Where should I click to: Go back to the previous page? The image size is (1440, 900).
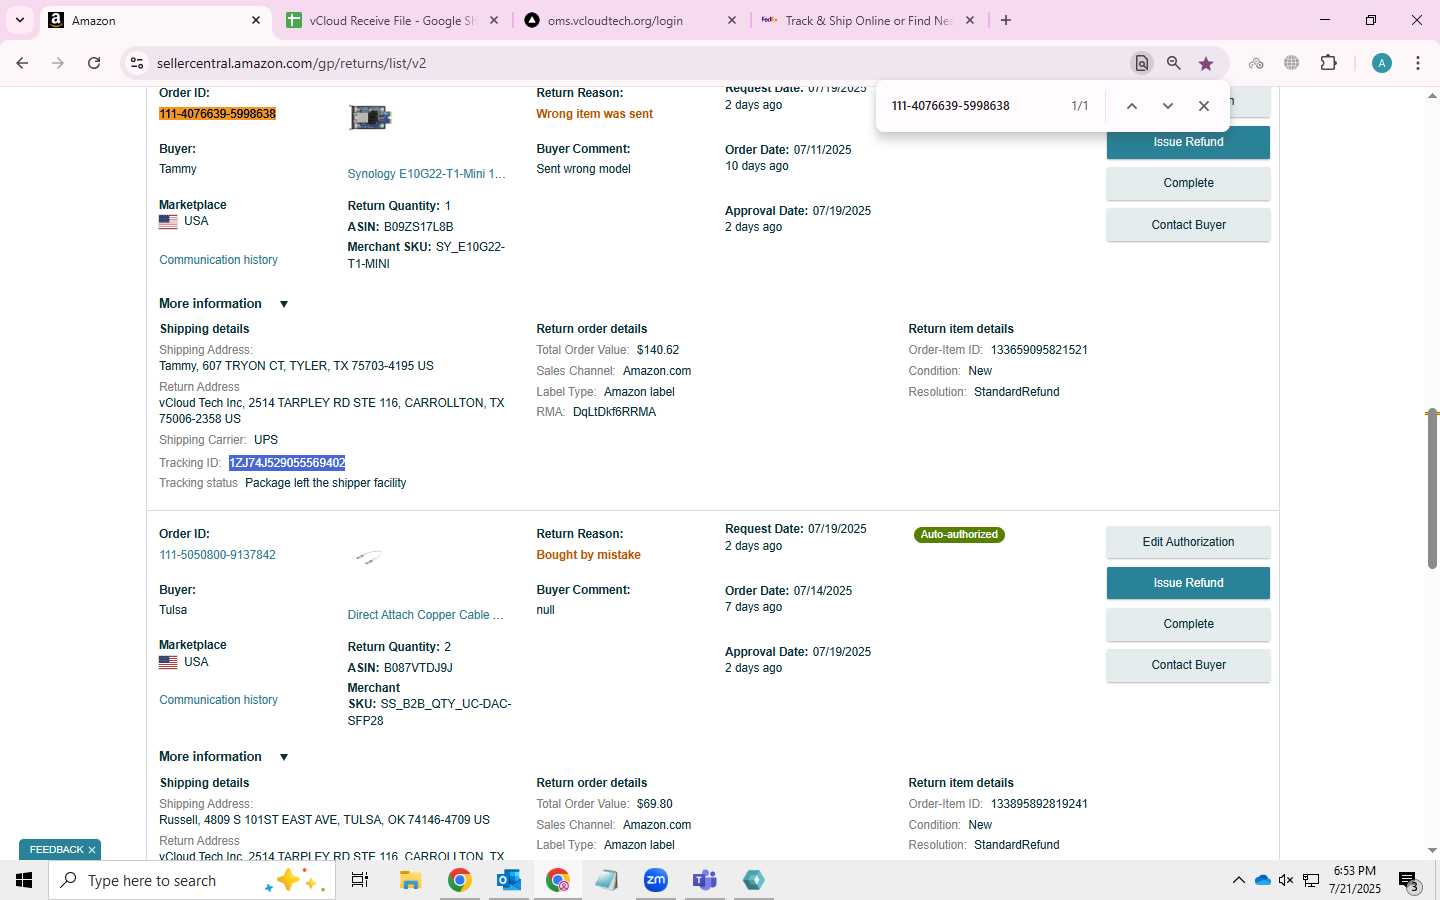tap(22, 63)
